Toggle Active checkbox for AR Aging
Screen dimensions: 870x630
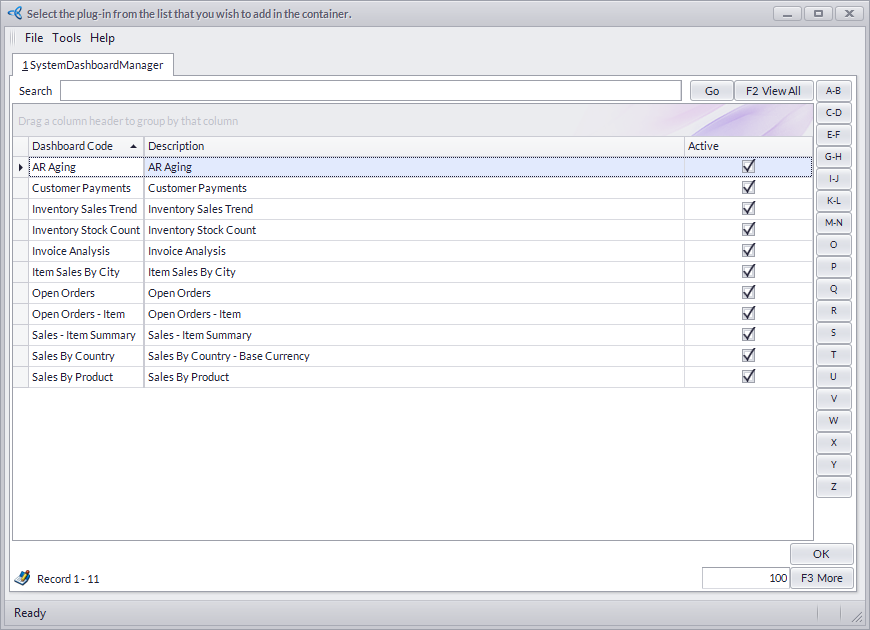click(x=748, y=167)
